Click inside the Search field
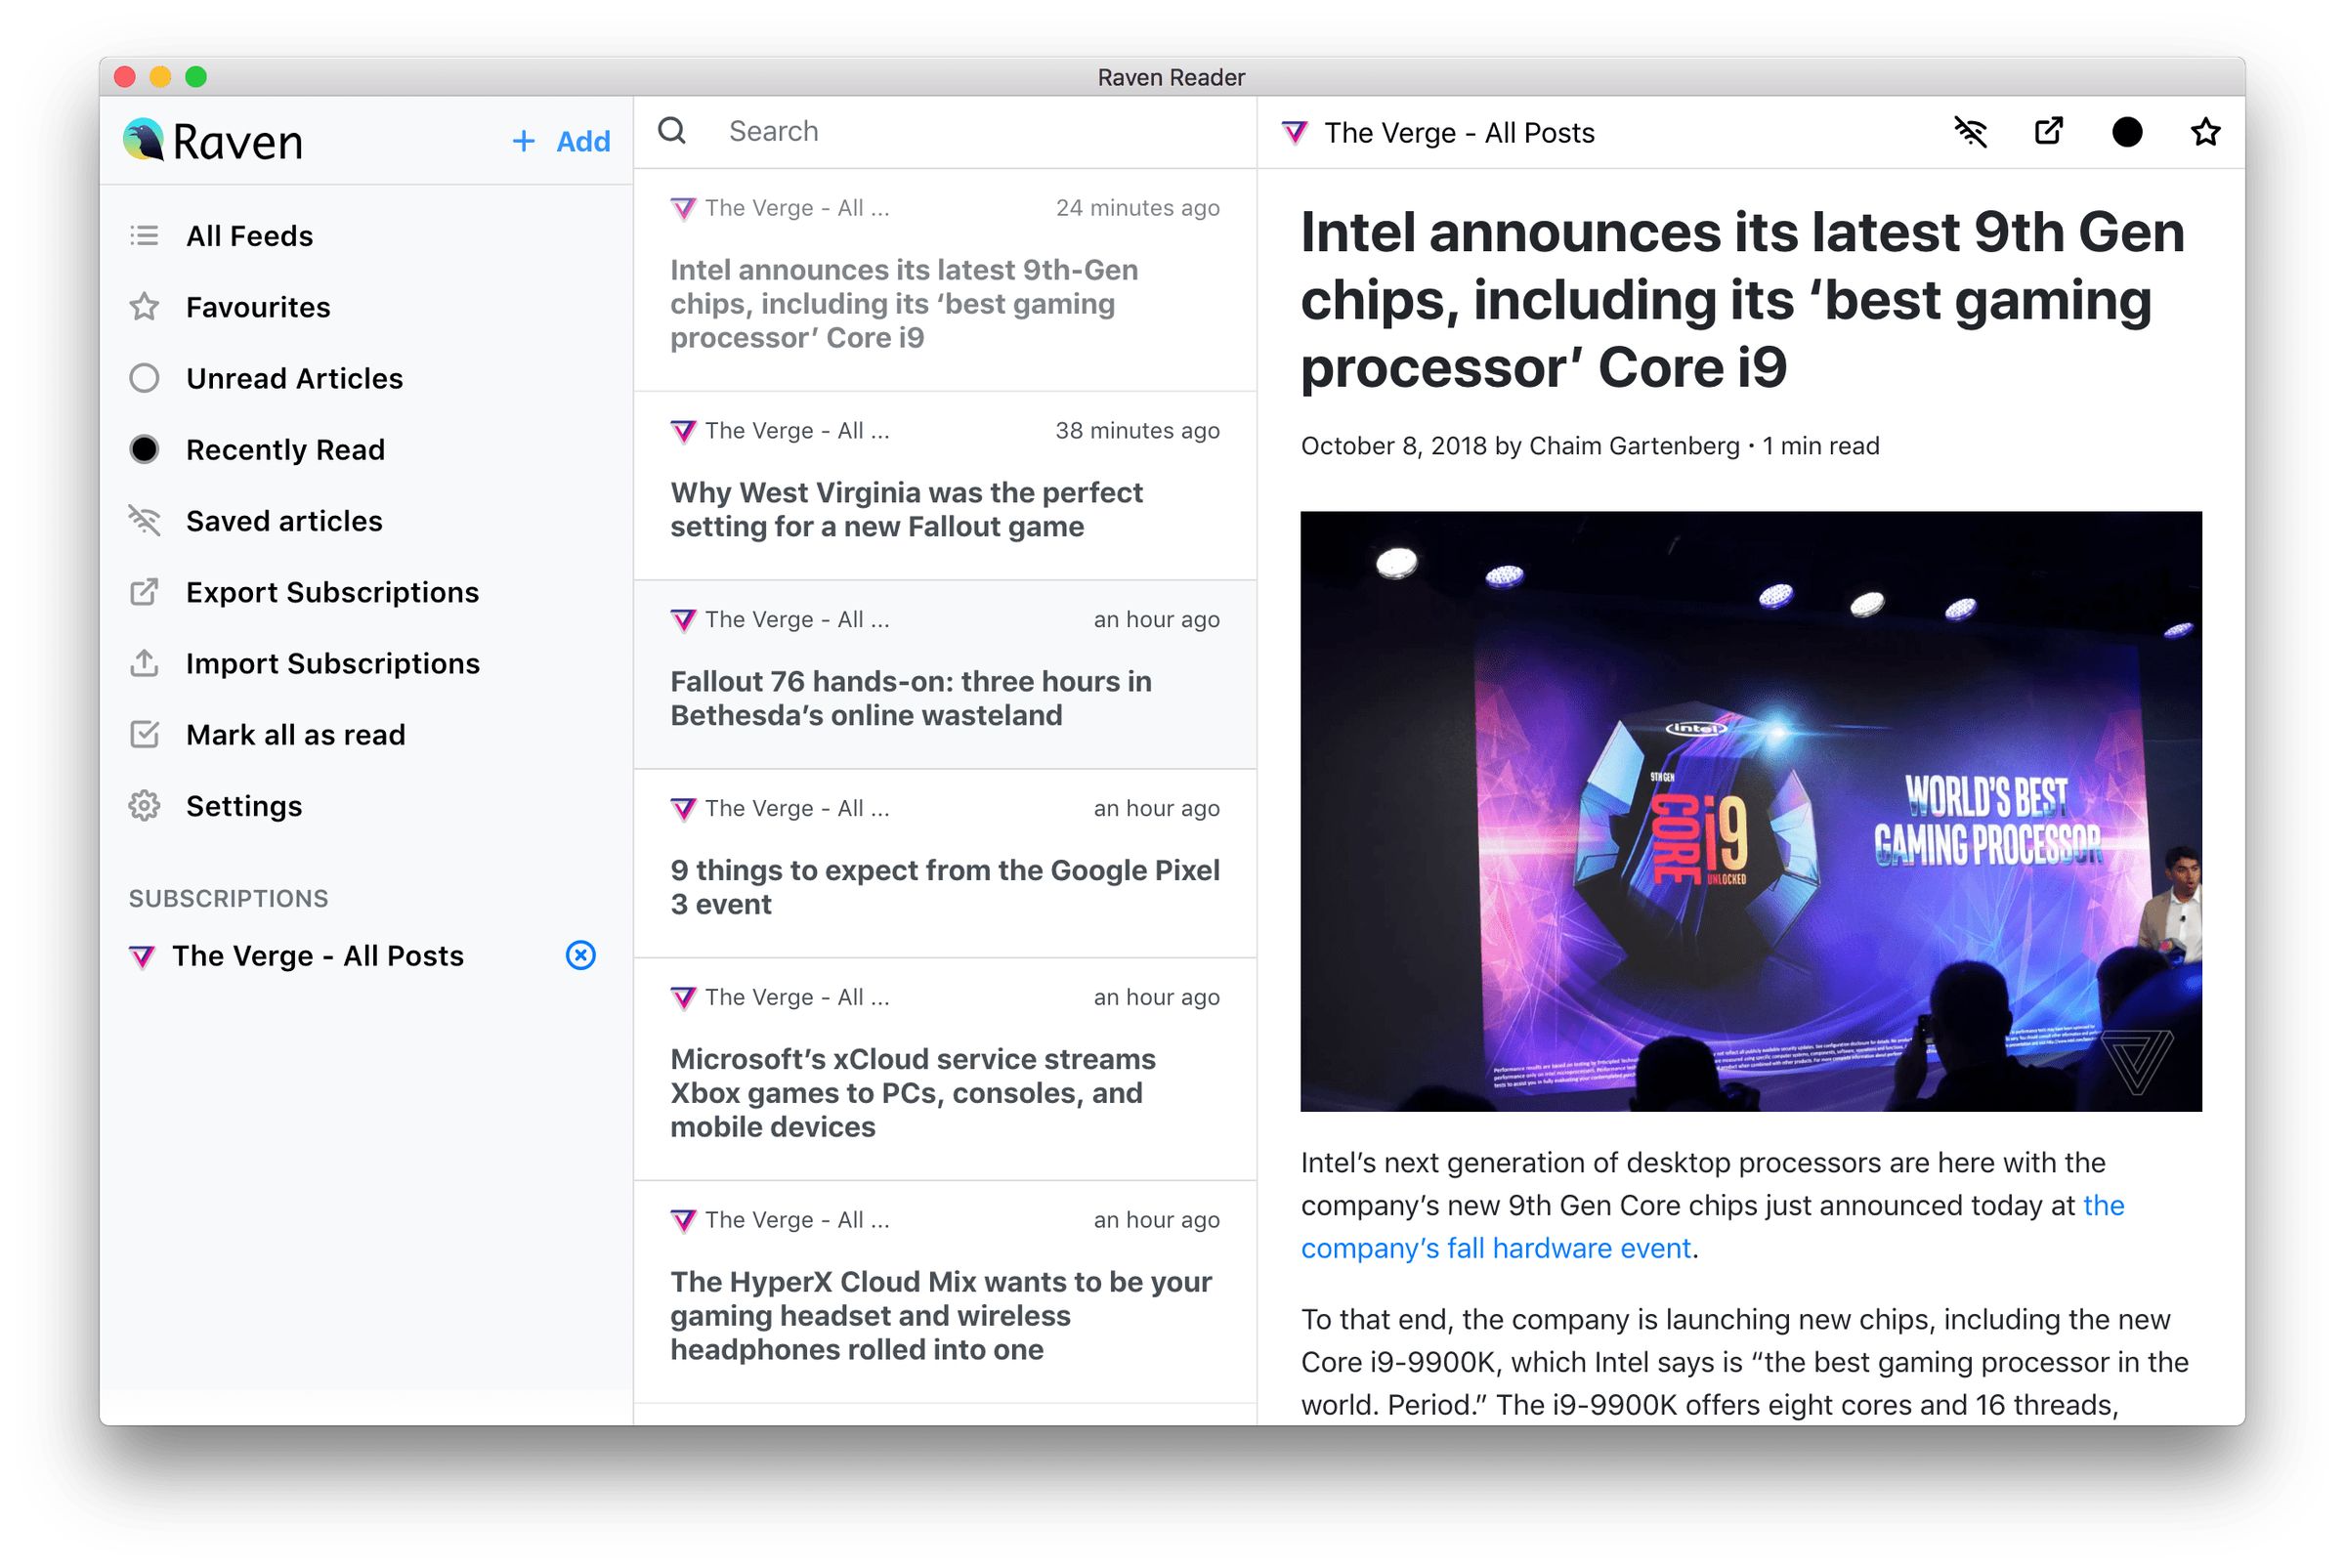Image resolution: width=2345 pixels, height=1568 pixels. [x=900, y=130]
